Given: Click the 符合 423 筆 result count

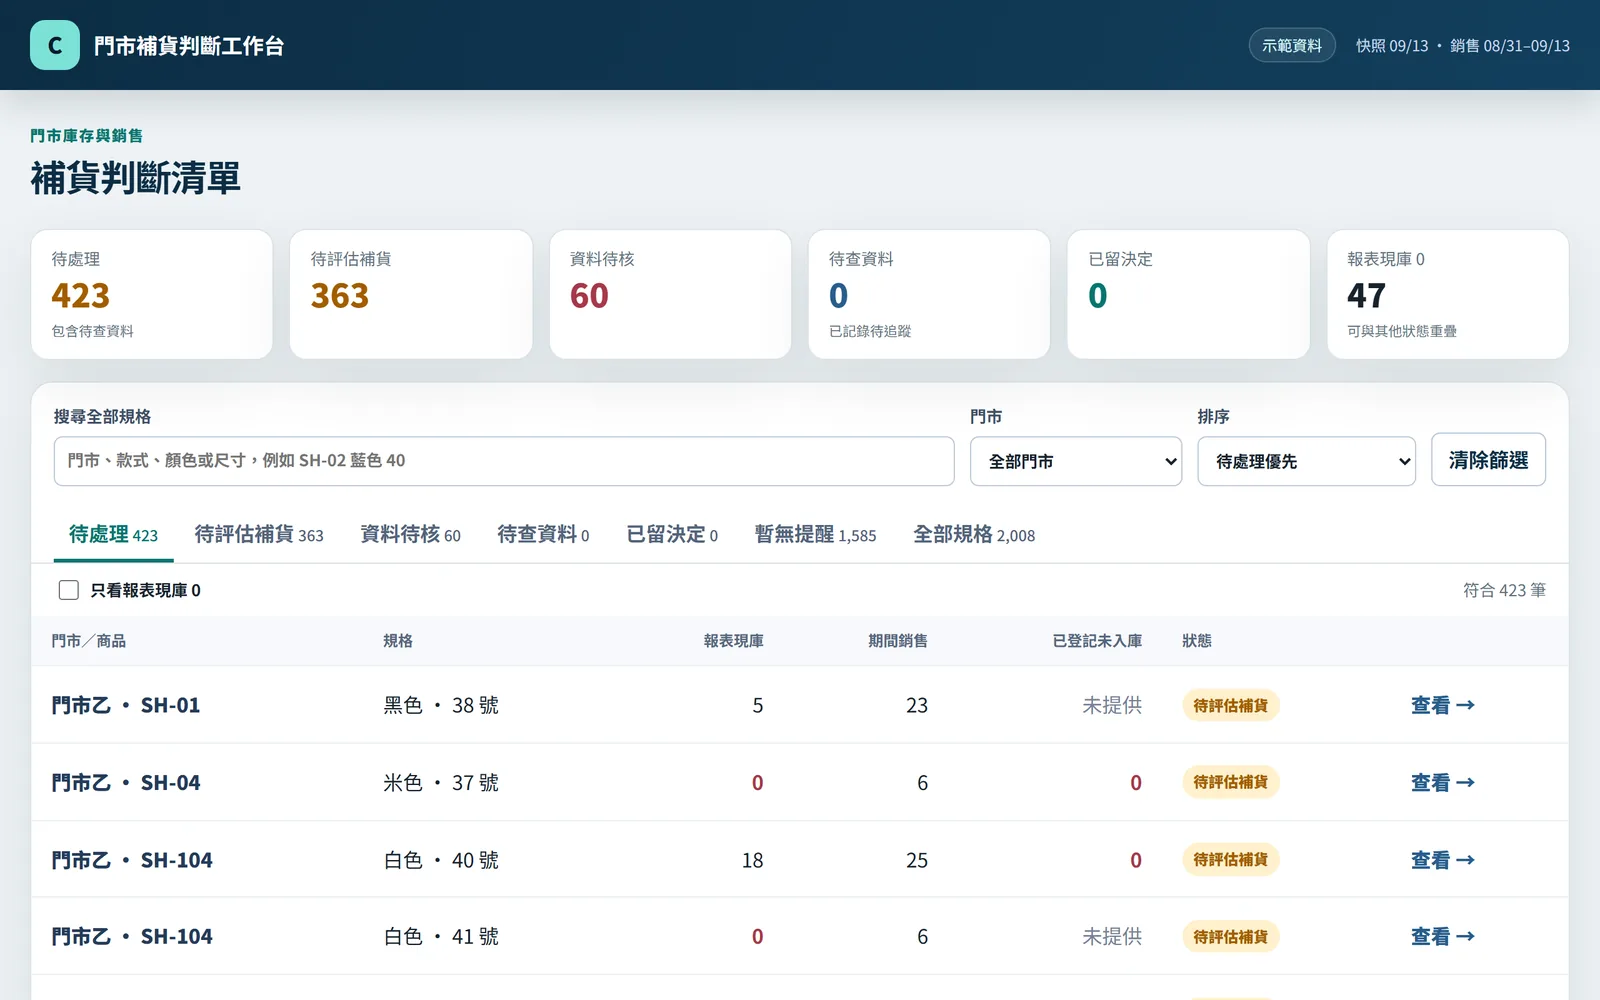Looking at the screenshot, I should coord(1504,590).
